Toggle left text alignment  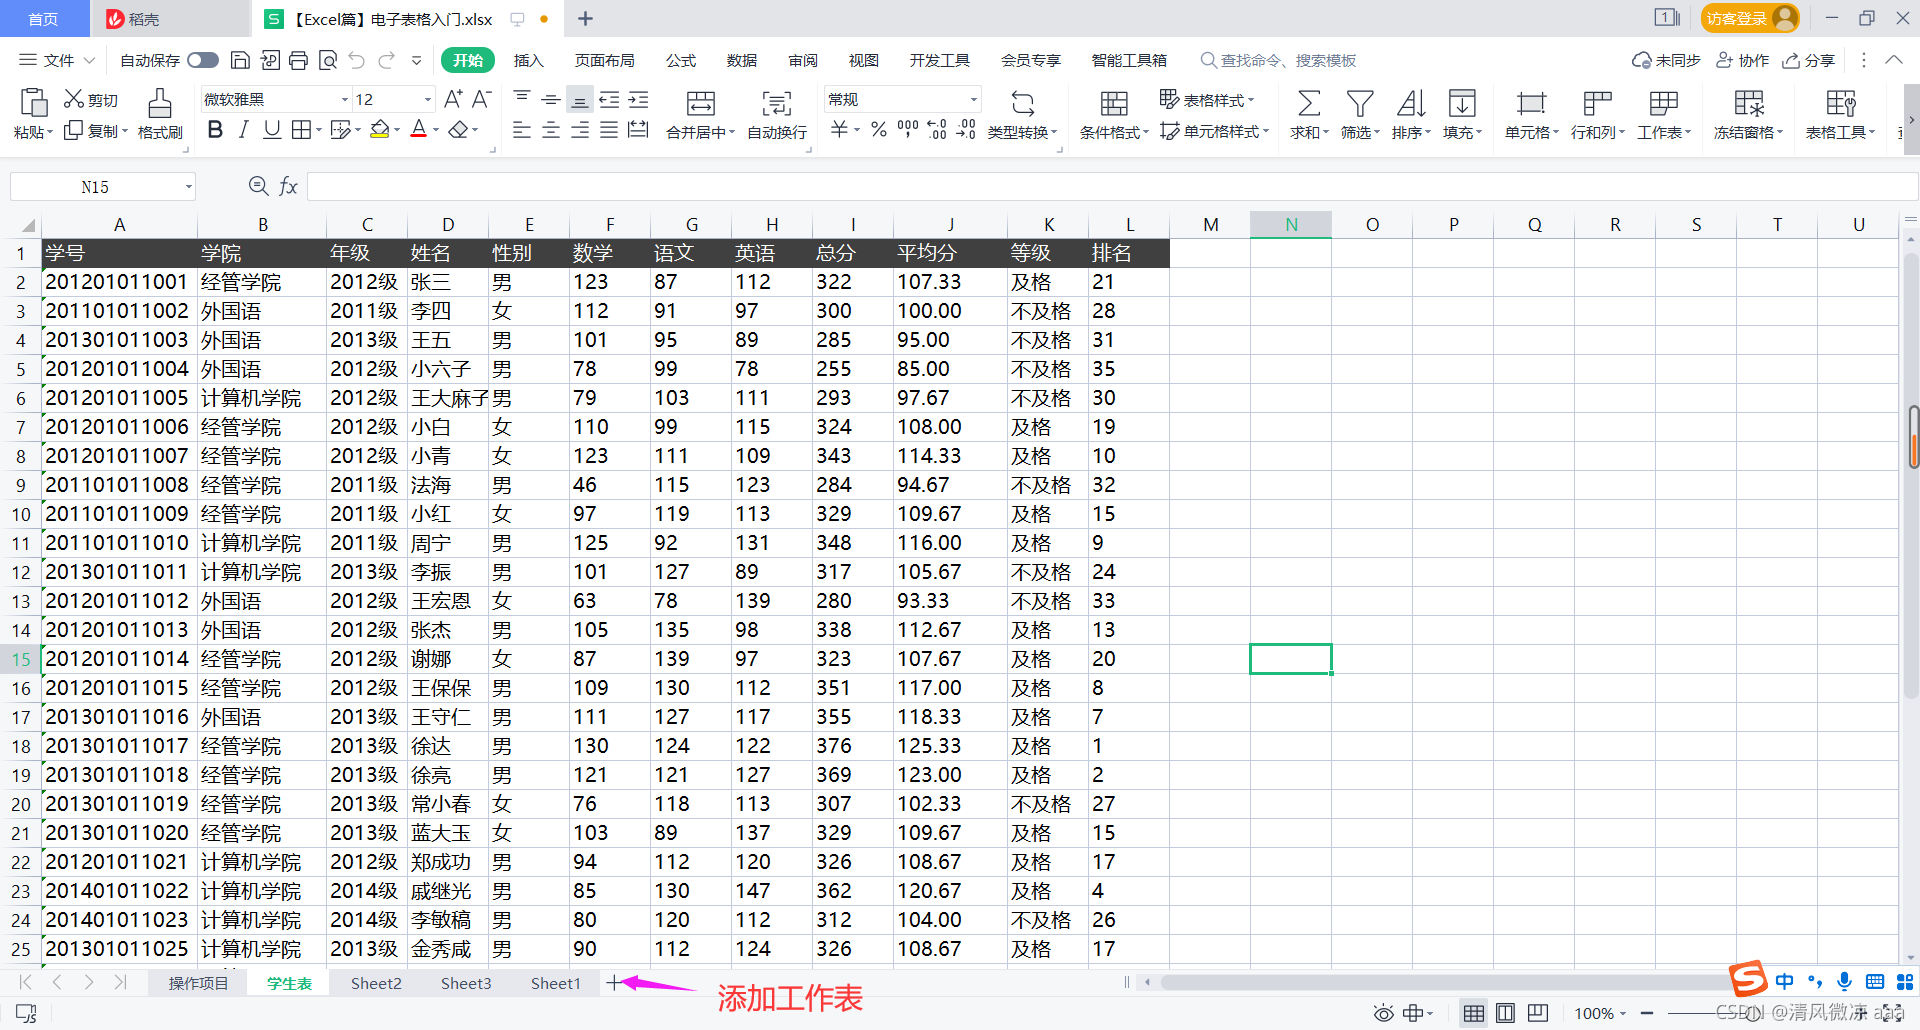tap(522, 130)
